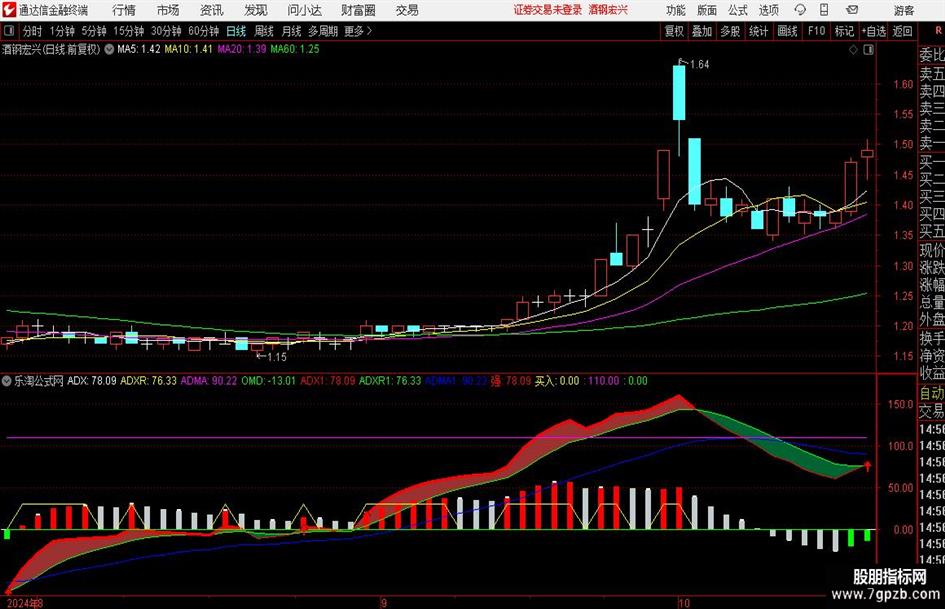Switch to 30分钟 period
Viewport: 945px width, 609px height.
[166, 31]
